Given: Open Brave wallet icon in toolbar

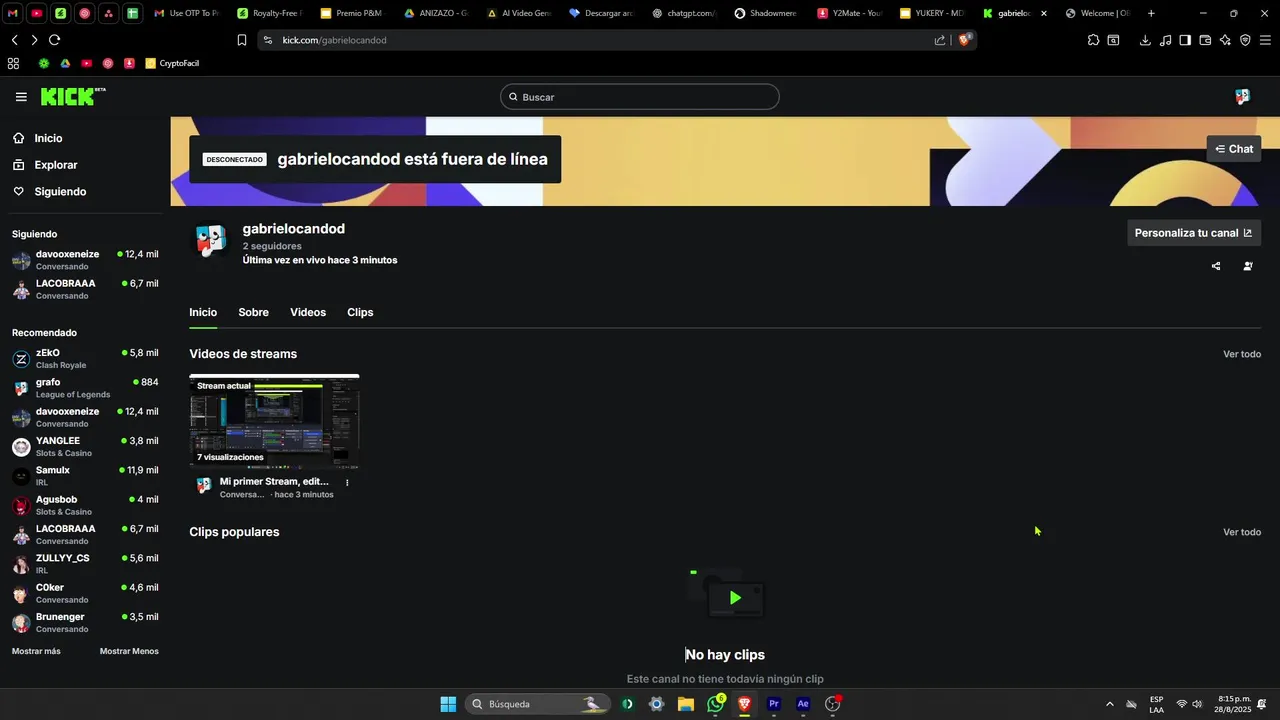Looking at the screenshot, I should click(x=1205, y=40).
